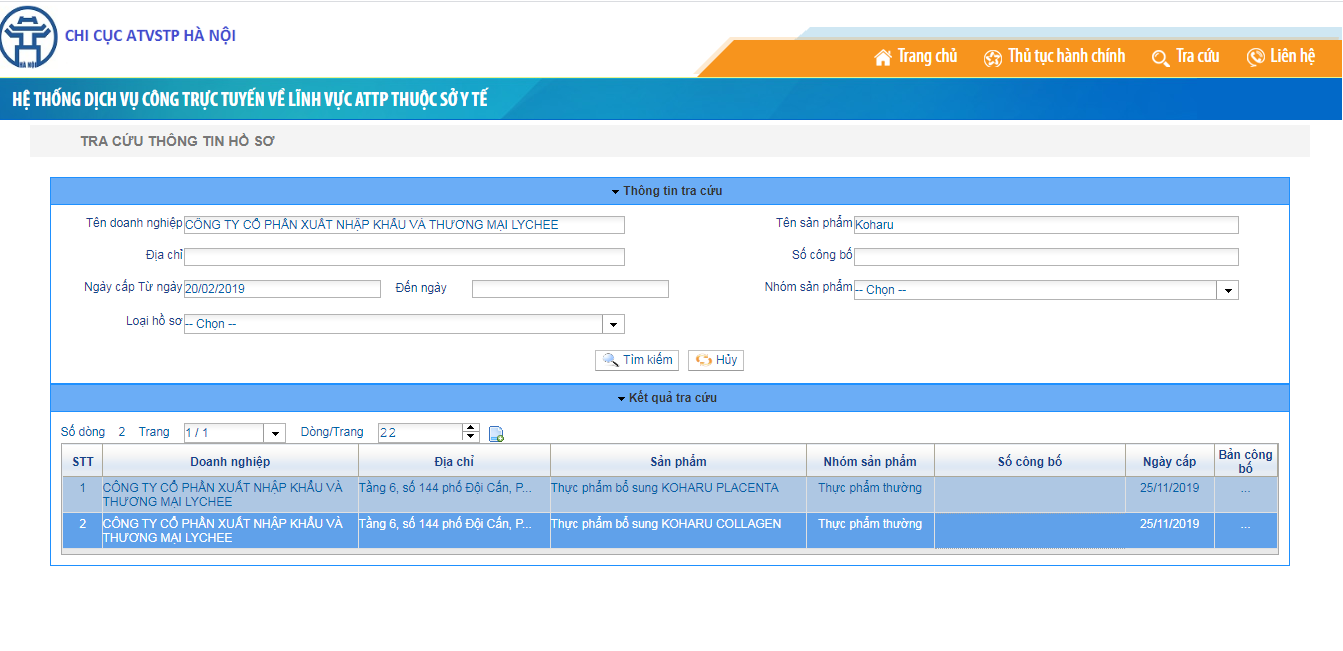Focus the Địa chỉ input field
1343x651 pixels.
tap(404, 257)
